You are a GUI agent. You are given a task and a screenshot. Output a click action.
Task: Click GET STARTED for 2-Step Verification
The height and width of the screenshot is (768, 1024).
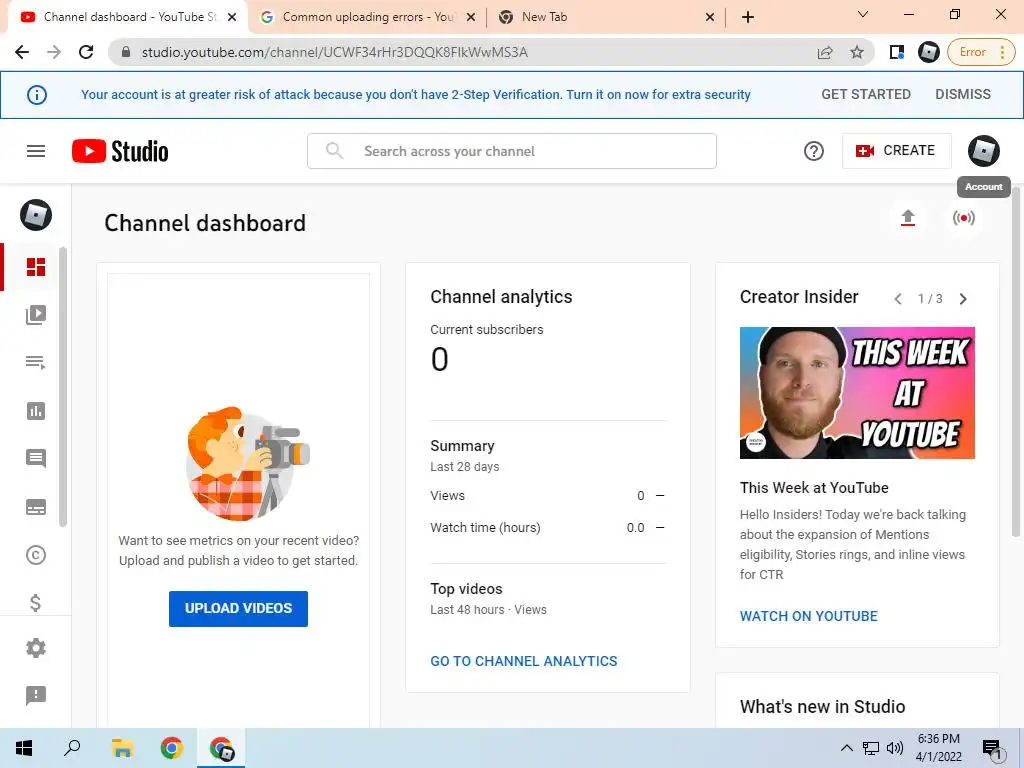pos(866,95)
